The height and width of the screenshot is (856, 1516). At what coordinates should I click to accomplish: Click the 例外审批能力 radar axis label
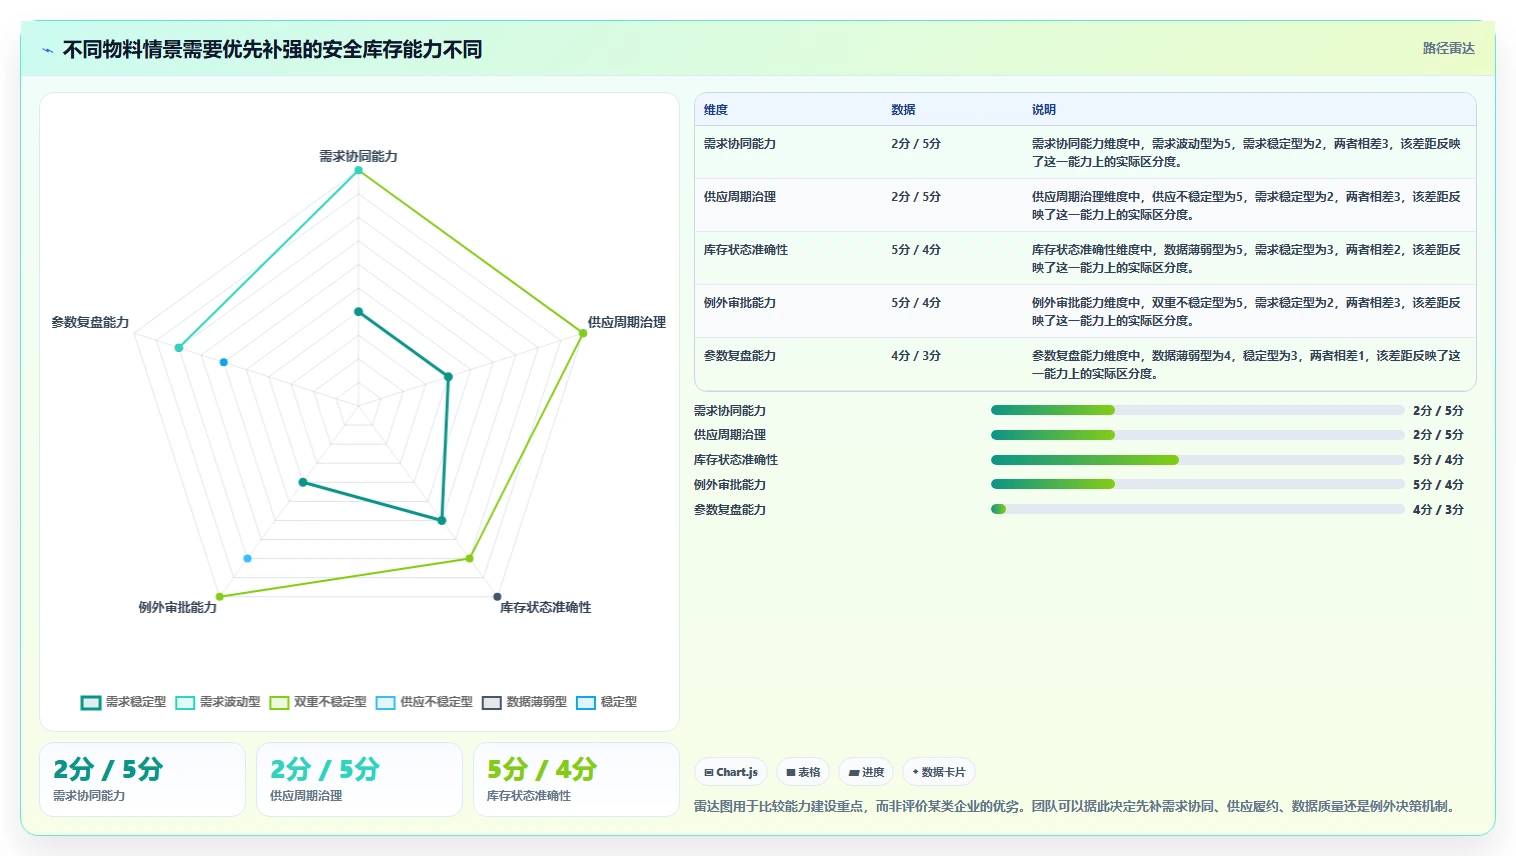coord(178,607)
